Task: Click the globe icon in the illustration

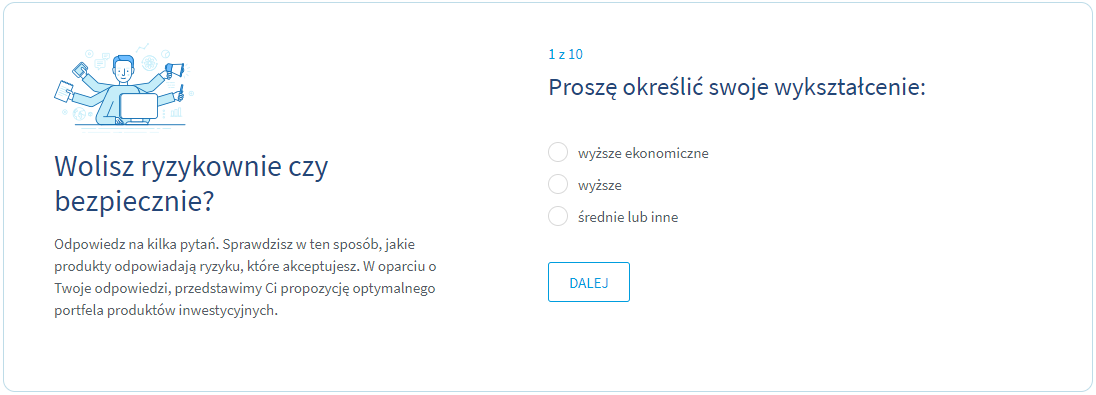Action: pos(79,114)
